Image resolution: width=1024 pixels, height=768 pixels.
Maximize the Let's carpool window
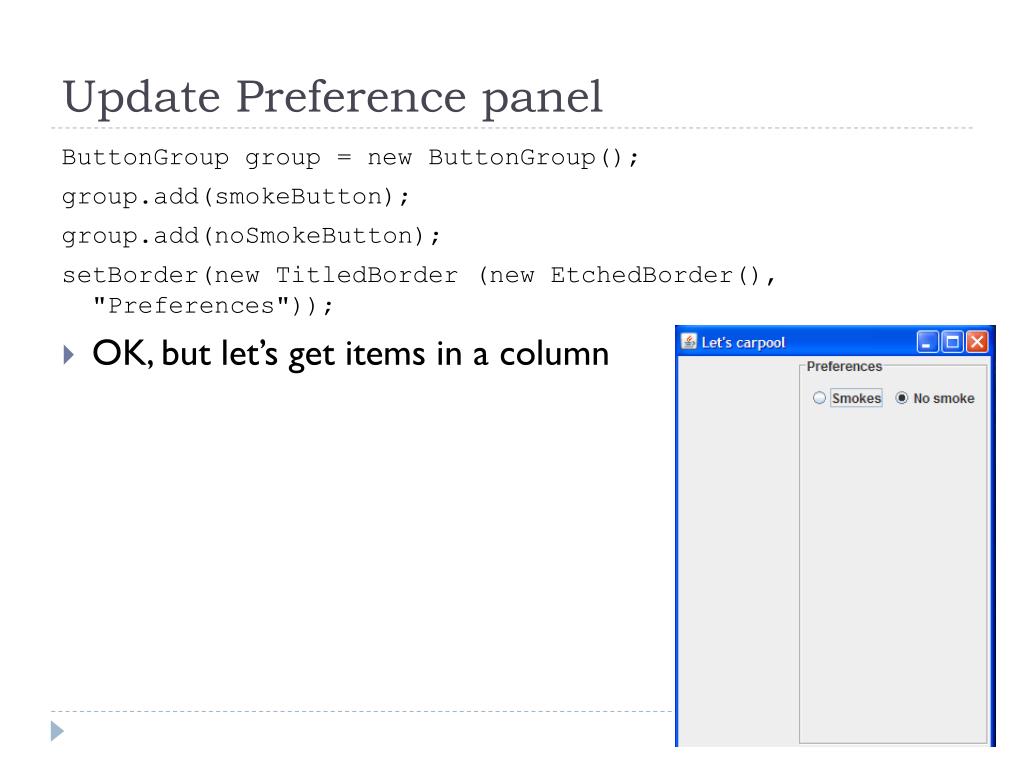[x=952, y=342]
